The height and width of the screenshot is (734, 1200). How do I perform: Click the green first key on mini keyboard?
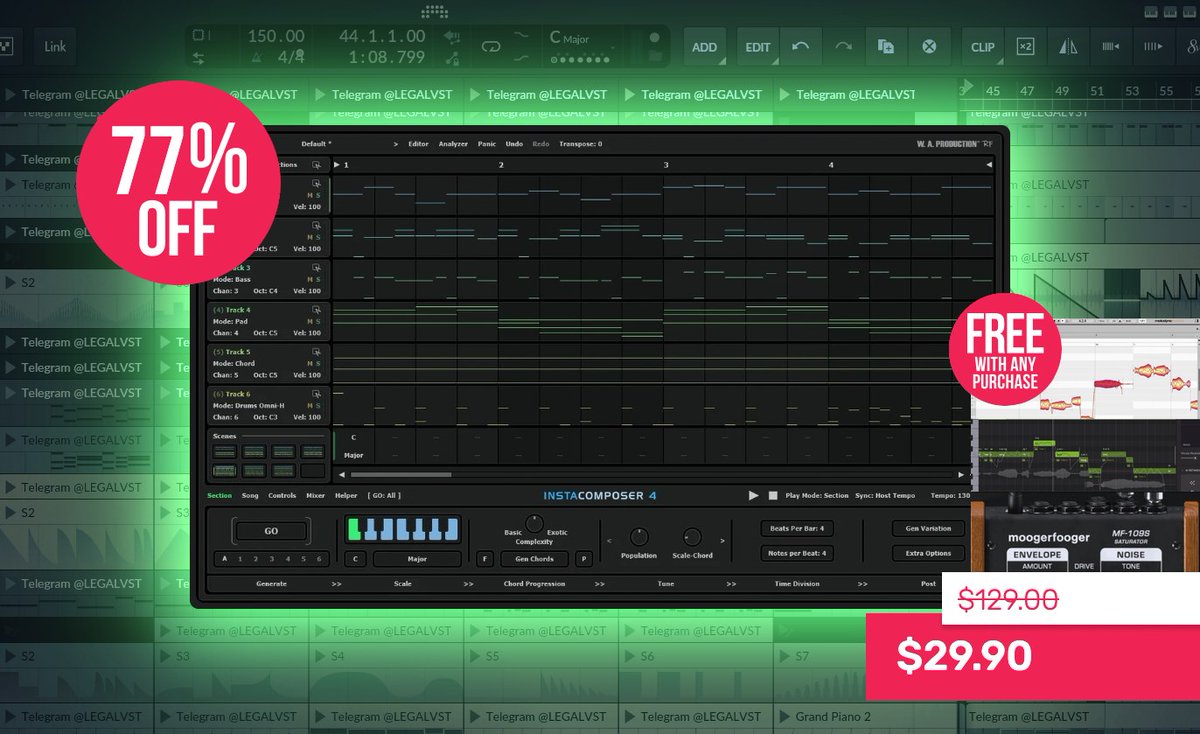pyautogui.click(x=353, y=529)
